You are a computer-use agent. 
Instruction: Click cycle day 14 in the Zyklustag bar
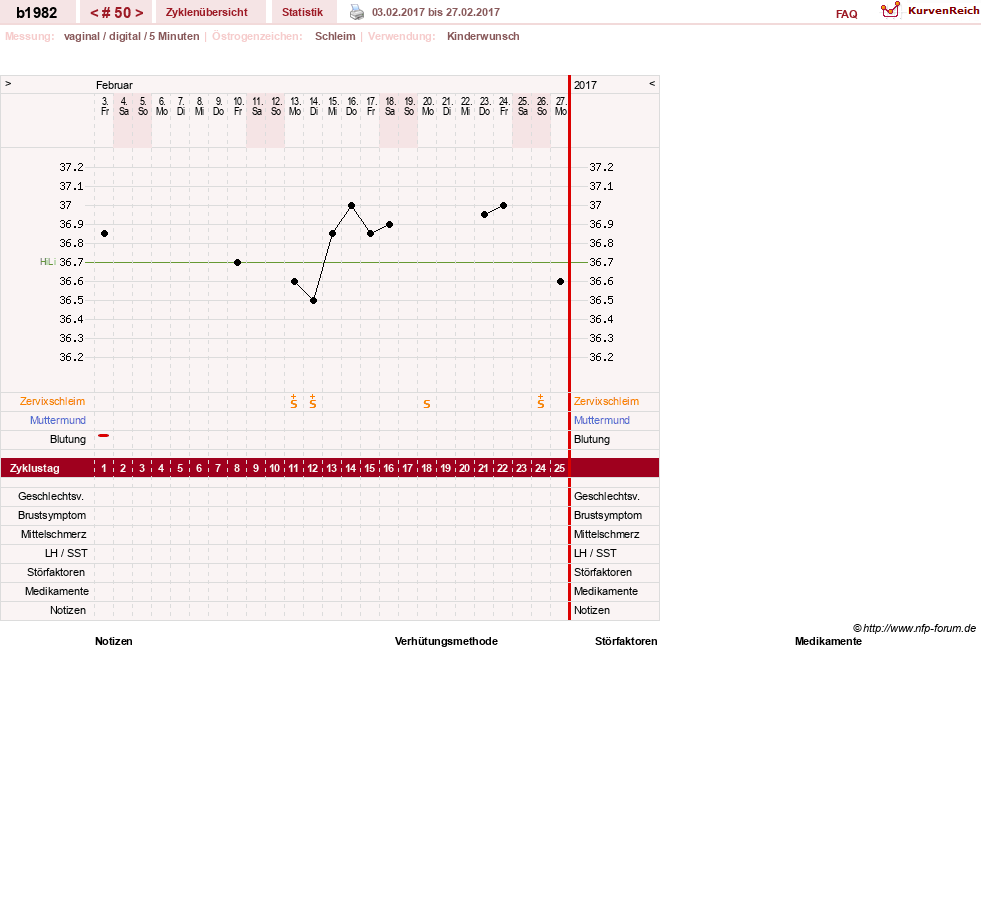click(350, 468)
